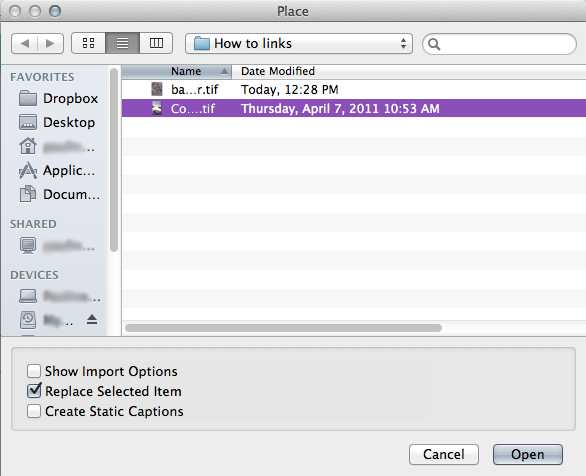Switch to list view mode
The height and width of the screenshot is (476, 586).
[123, 43]
